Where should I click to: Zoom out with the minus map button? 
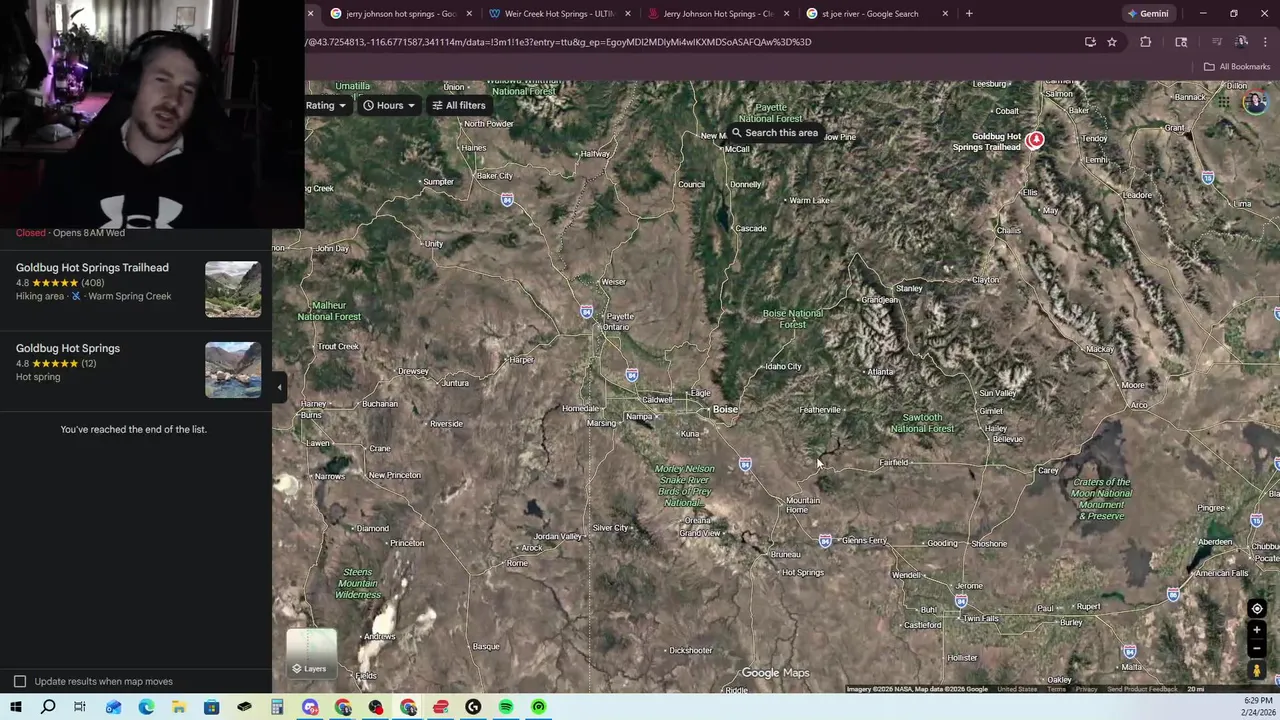tap(1257, 648)
